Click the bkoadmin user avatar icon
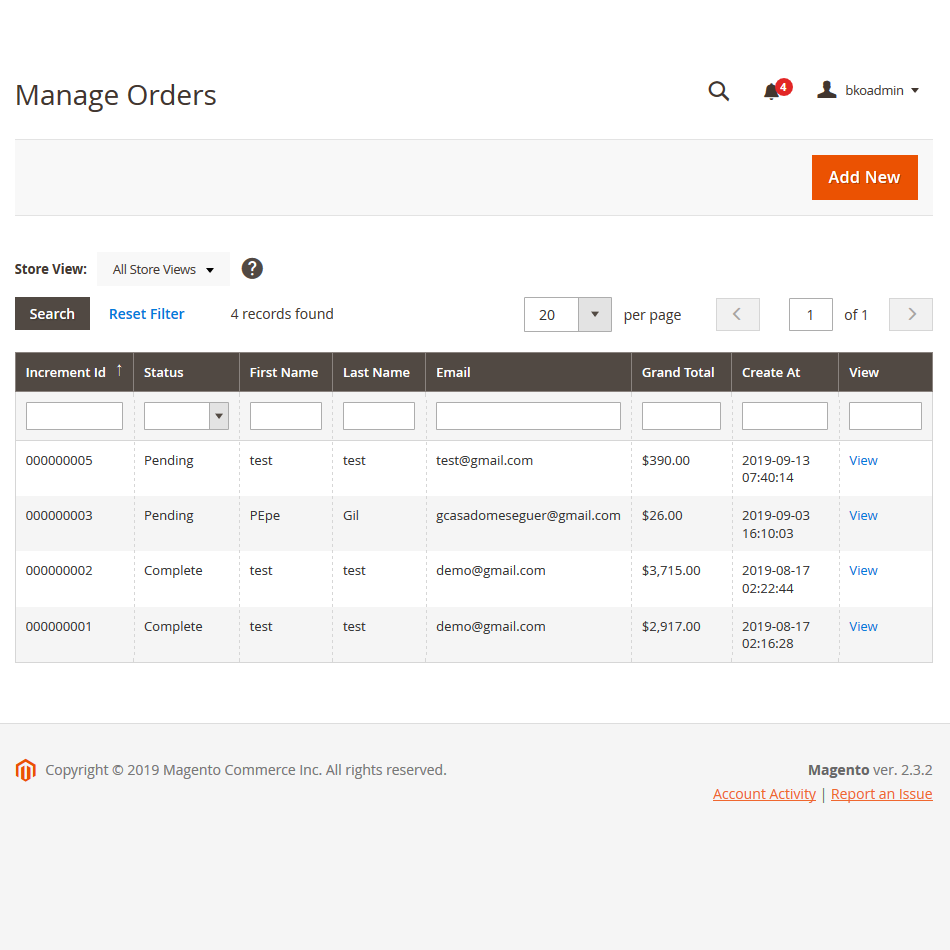Image resolution: width=950 pixels, height=950 pixels. point(826,90)
